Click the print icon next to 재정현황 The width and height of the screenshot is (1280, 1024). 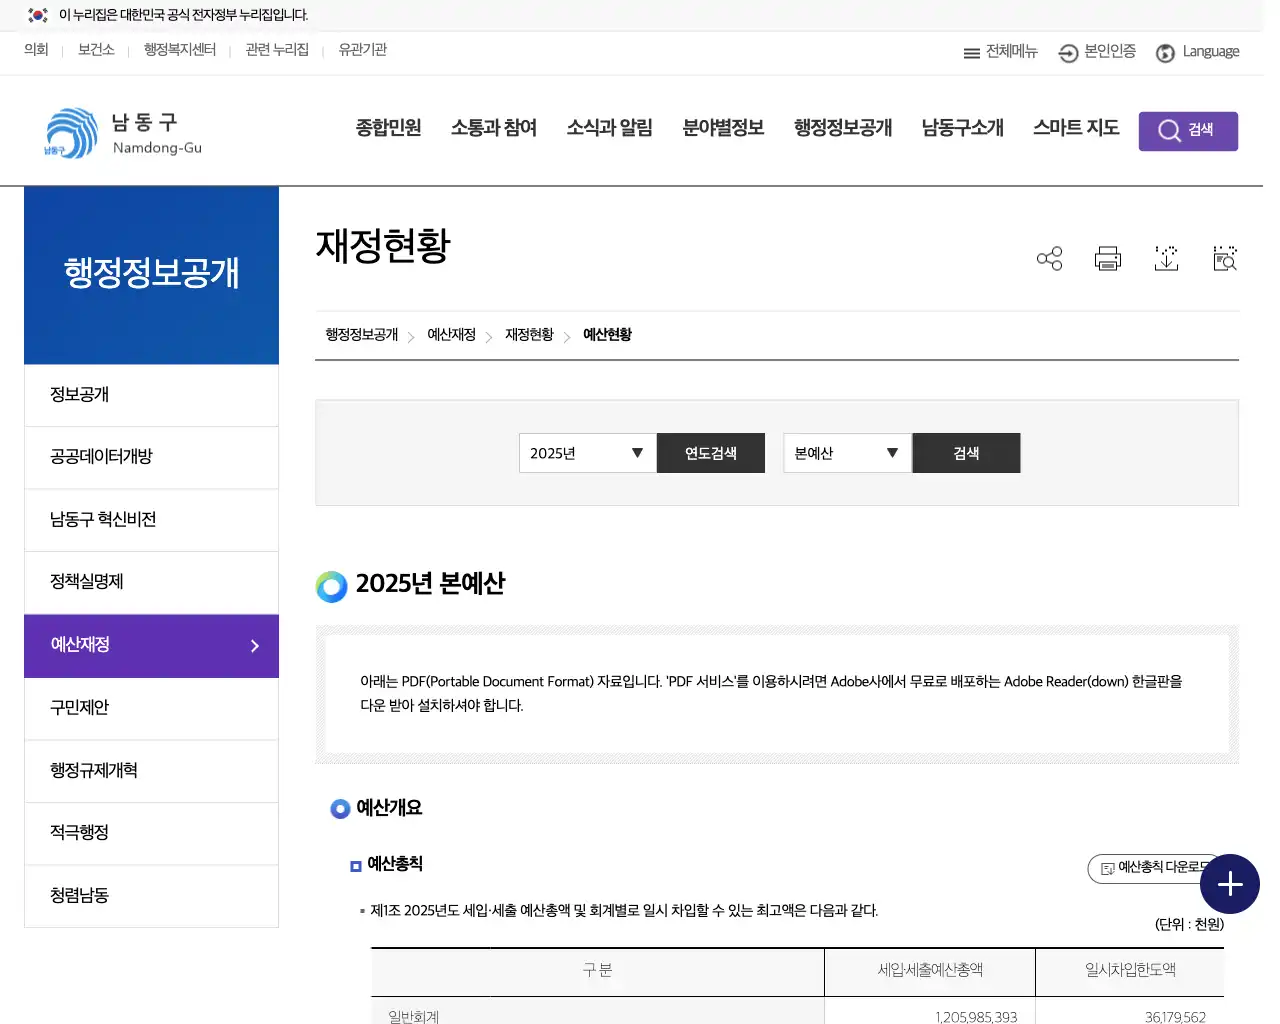click(1107, 258)
